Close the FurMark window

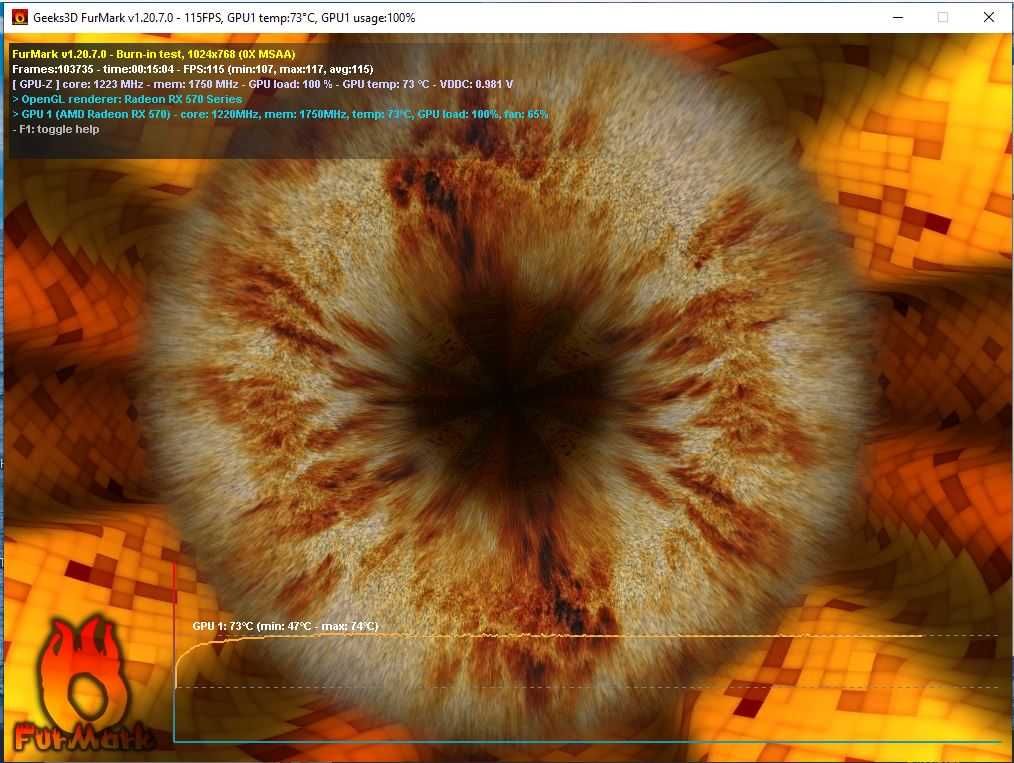coord(989,17)
